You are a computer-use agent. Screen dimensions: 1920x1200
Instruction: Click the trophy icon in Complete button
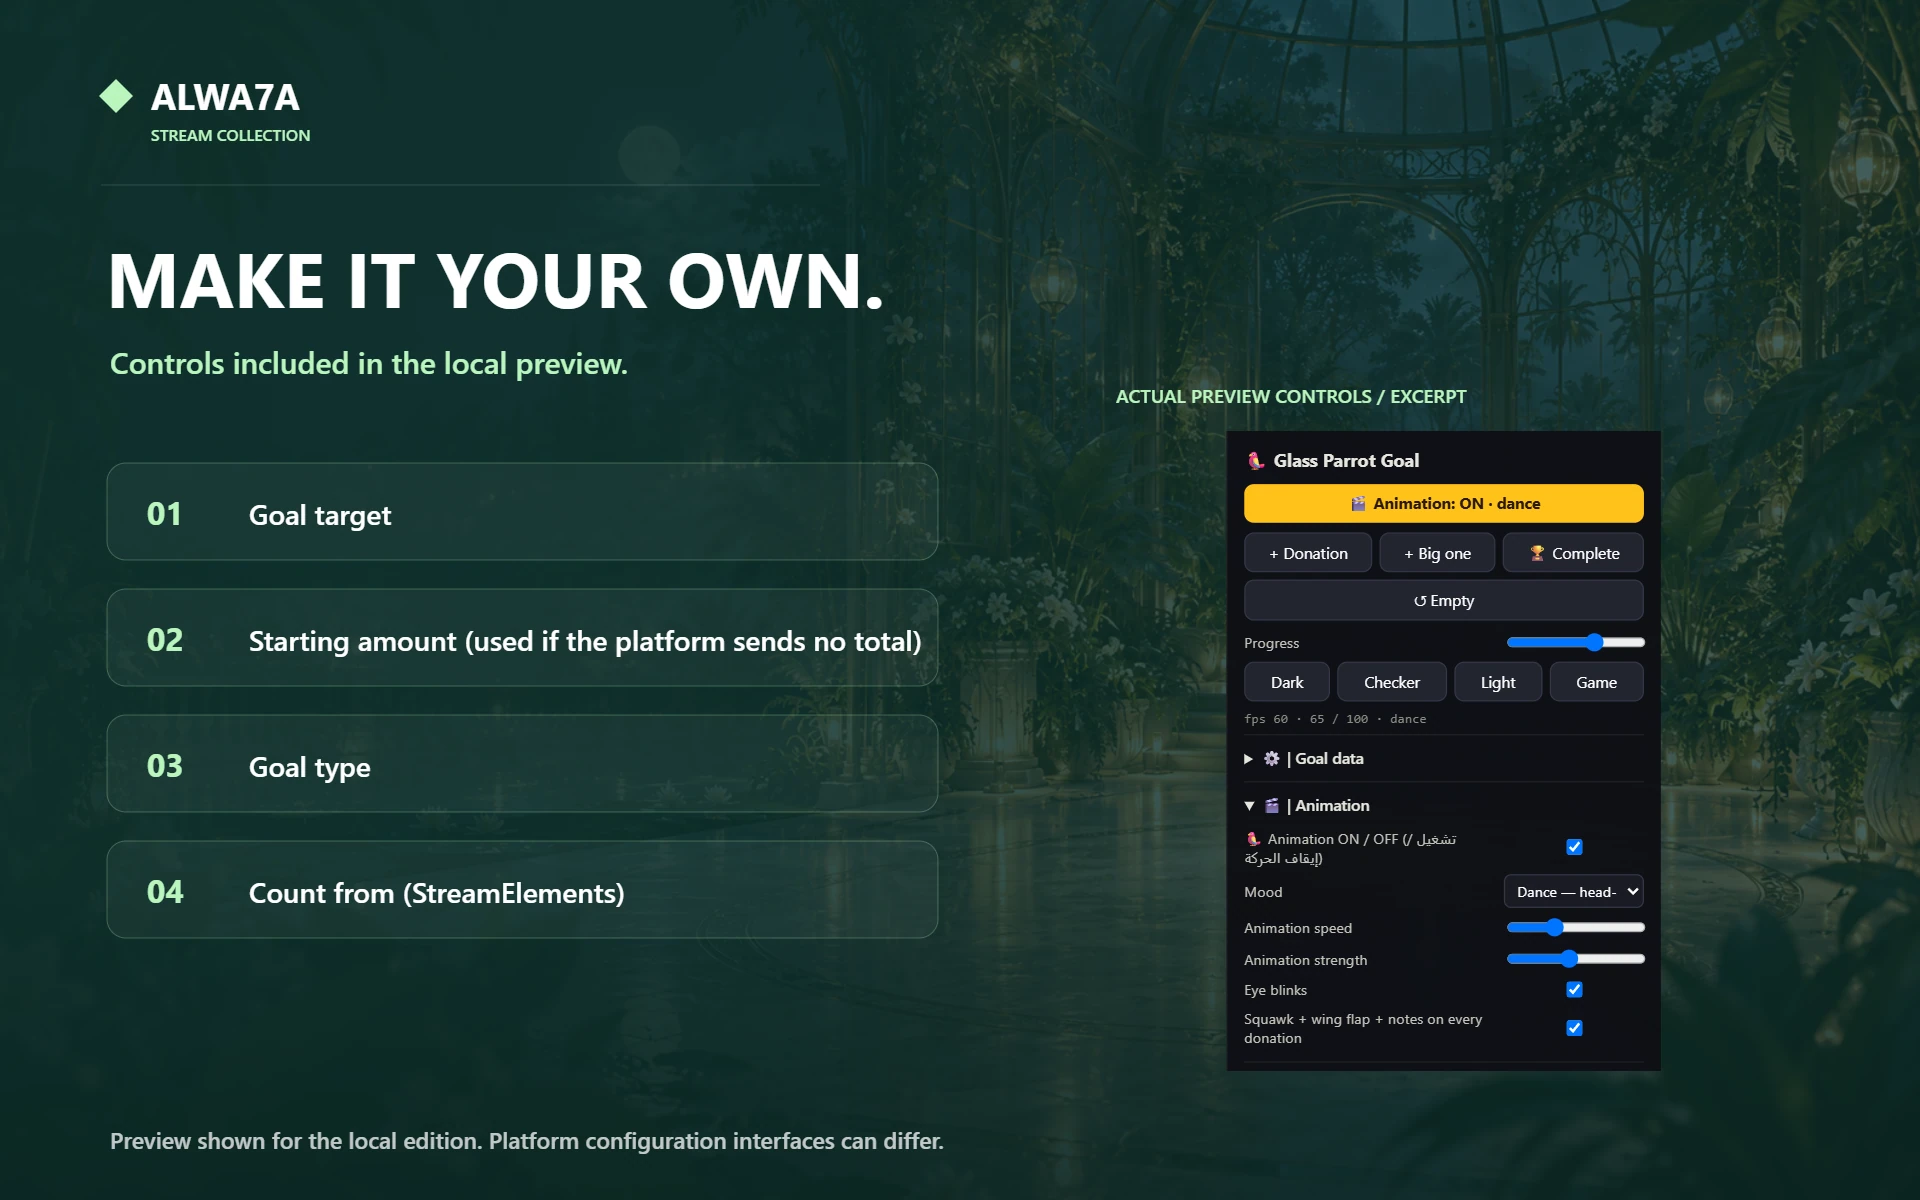(1537, 553)
